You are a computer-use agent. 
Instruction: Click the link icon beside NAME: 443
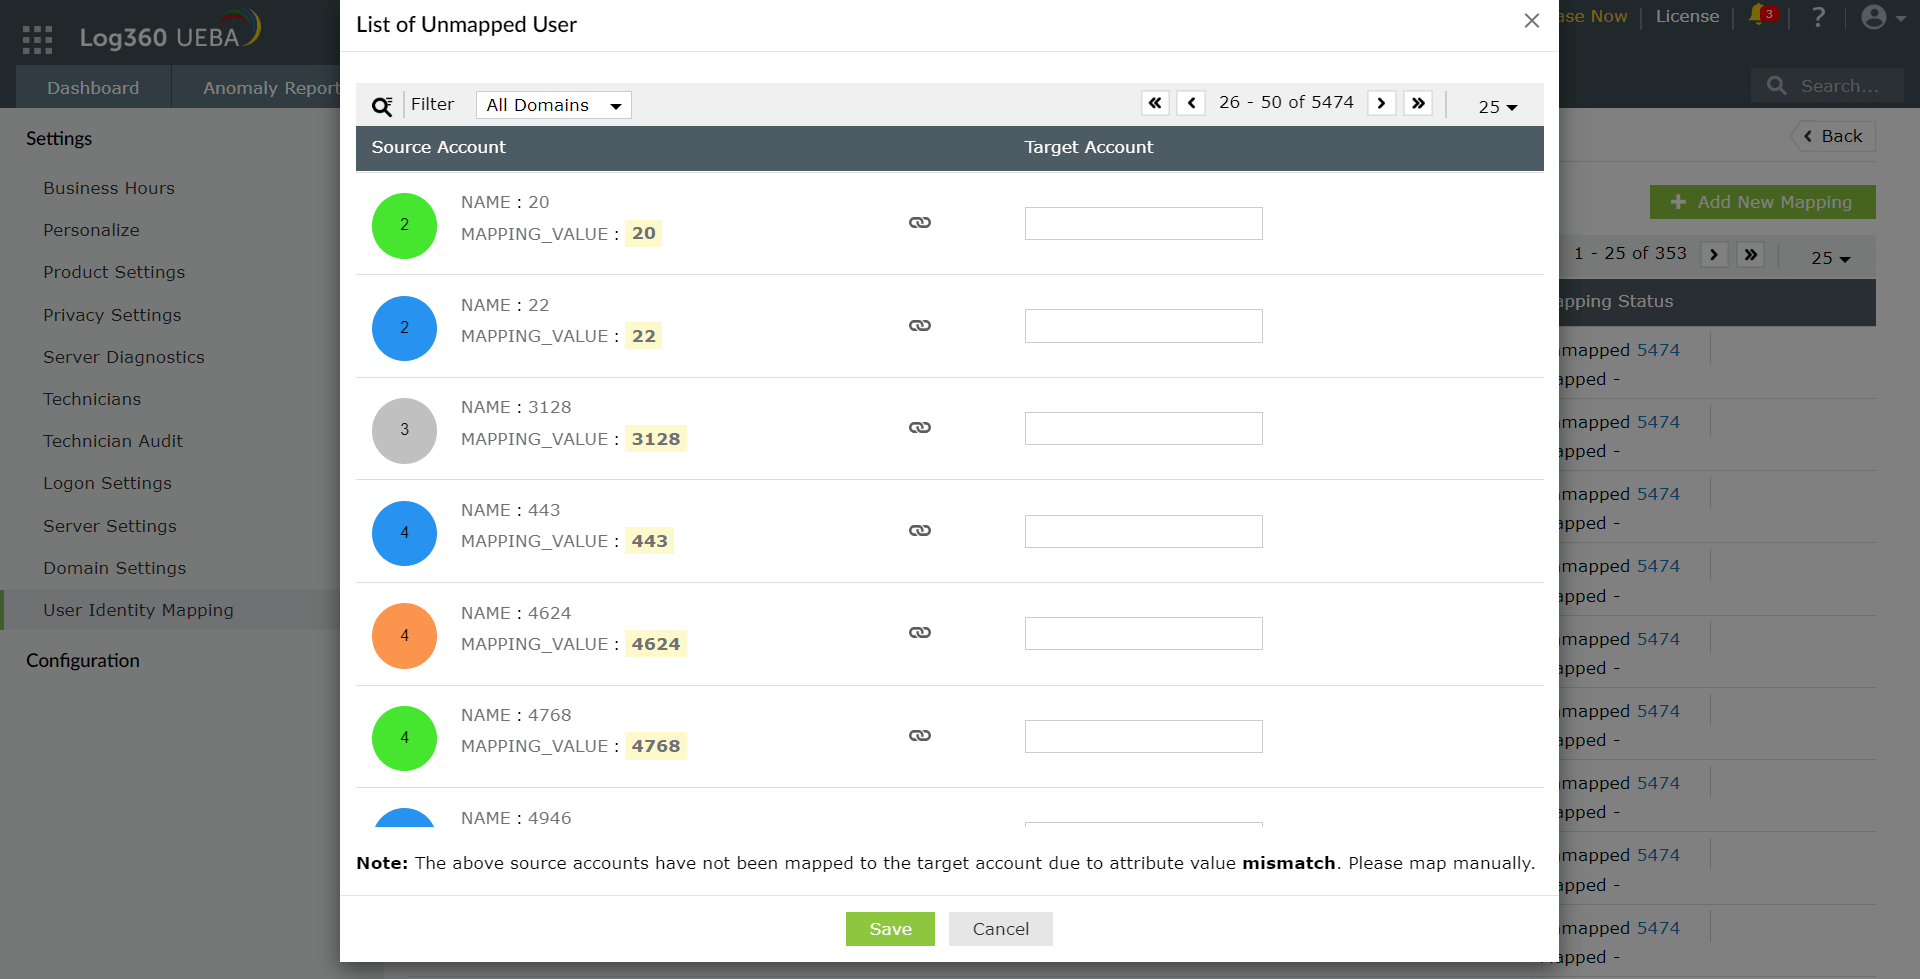pyautogui.click(x=919, y=531)
